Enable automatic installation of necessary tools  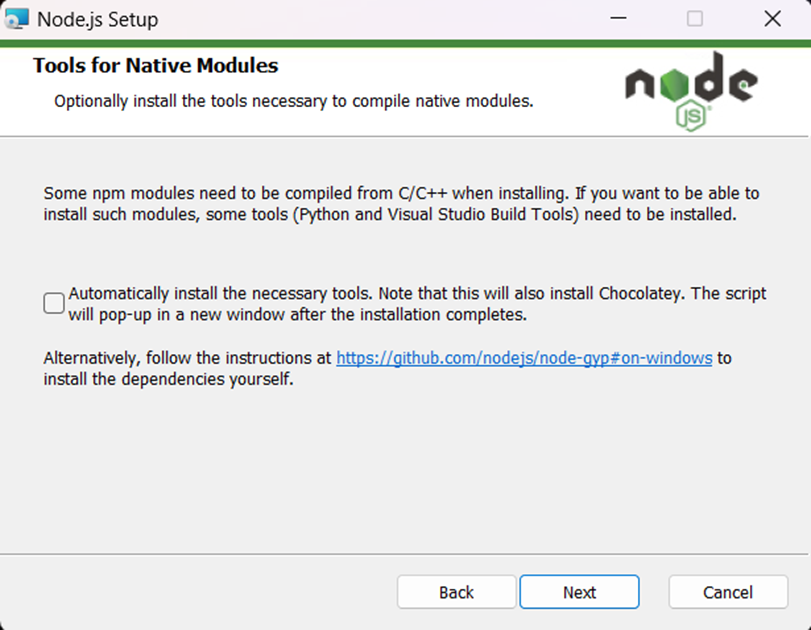click(54, 303)
